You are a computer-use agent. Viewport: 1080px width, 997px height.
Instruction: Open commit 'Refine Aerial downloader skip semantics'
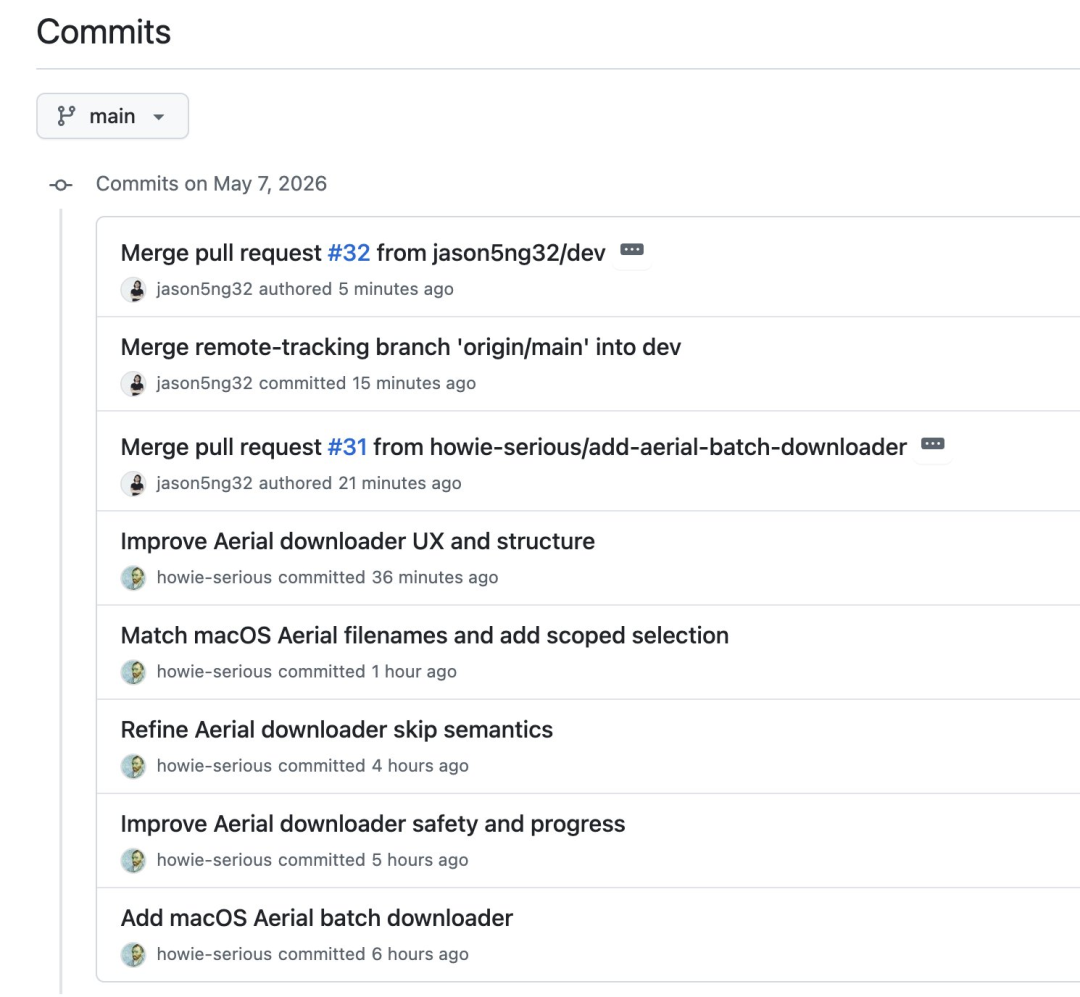click(337, 730)
